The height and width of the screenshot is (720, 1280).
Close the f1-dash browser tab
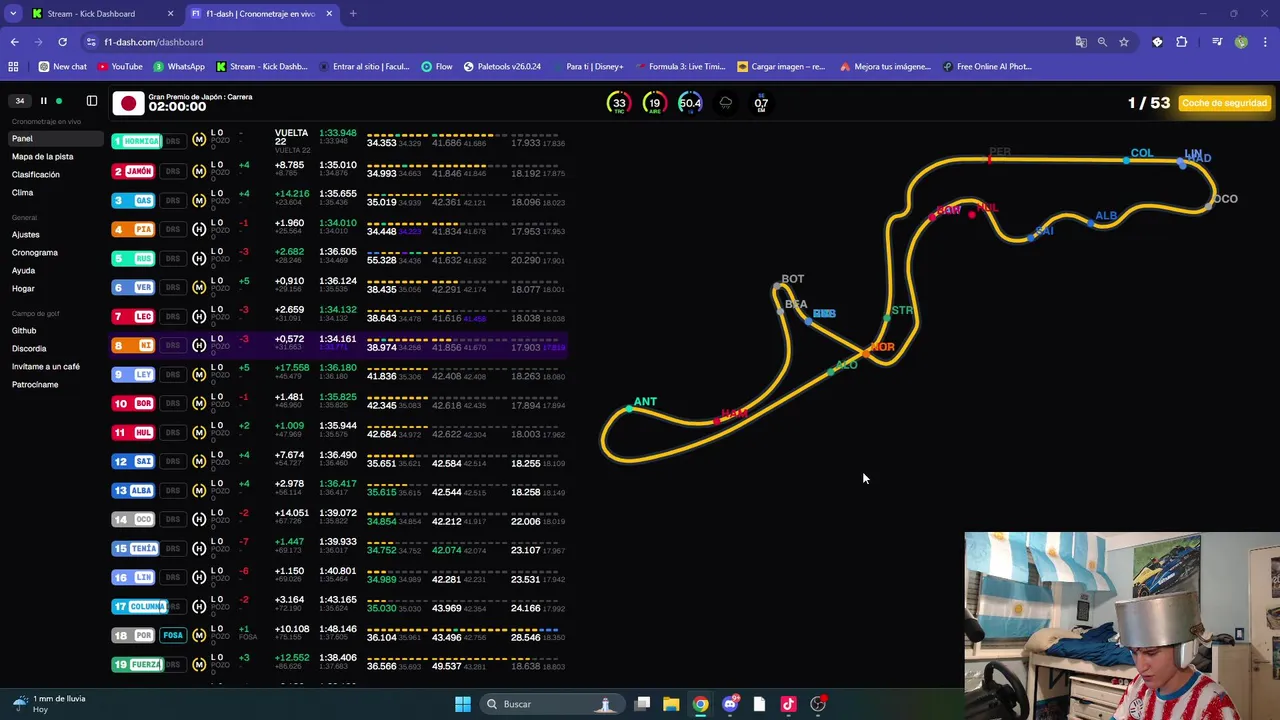[x=329, y=14]
